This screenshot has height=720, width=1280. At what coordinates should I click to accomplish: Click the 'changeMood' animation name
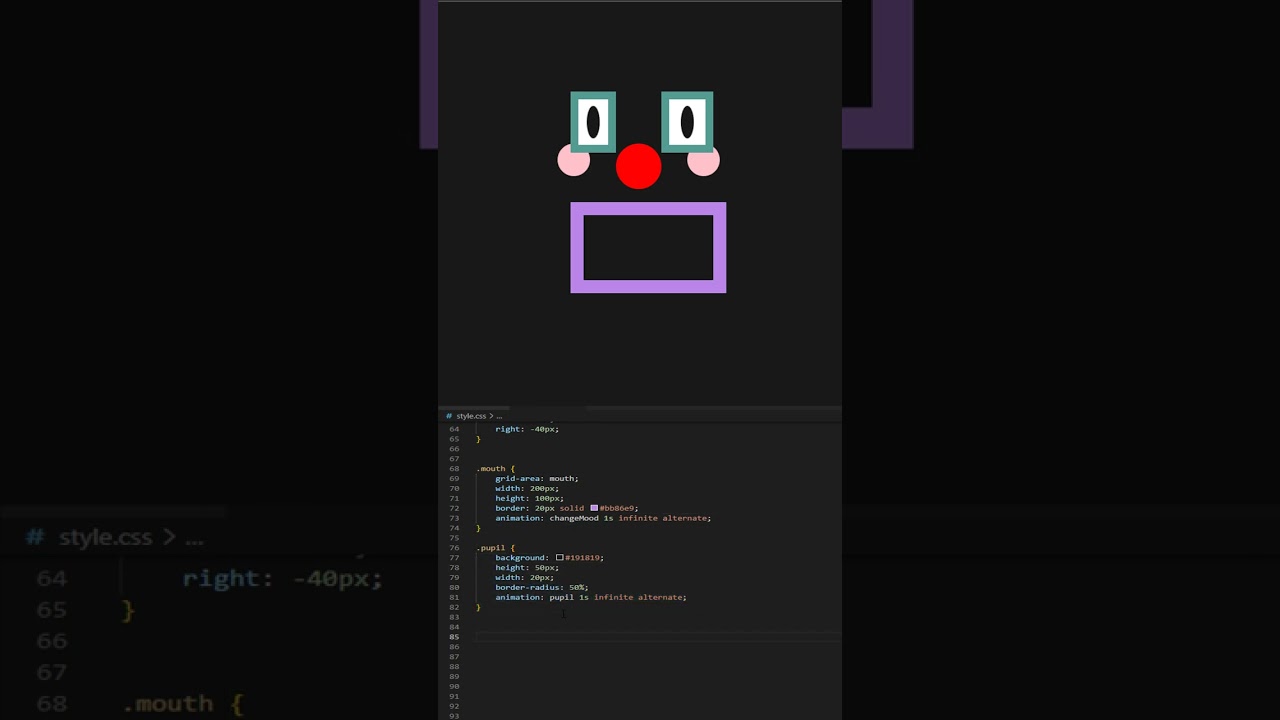pyautogui.click(x=573, y=518)
